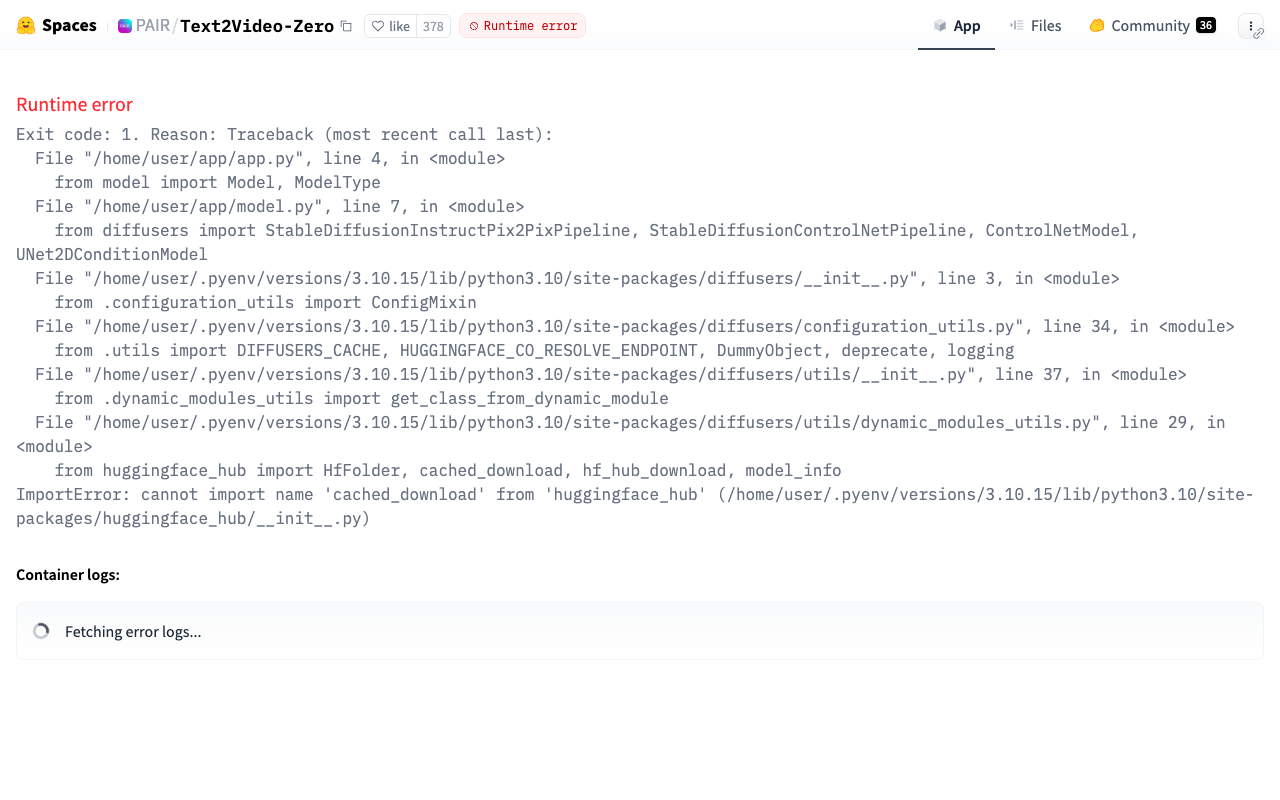Screen dimensions: 1280x800
Task: Click the PAIR organization avatar icon
Action: (125, 26)
